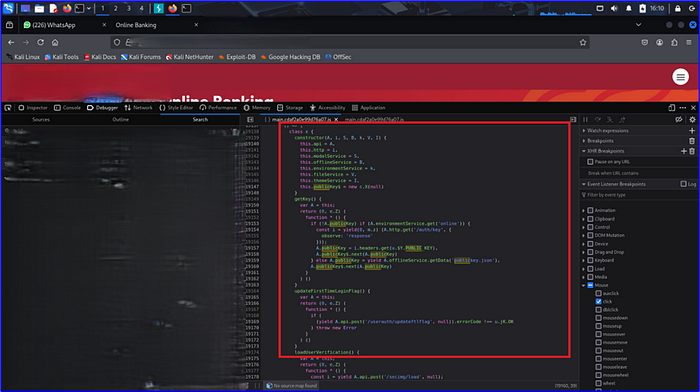Click the Step out debugger button
This screenshot has height=392, width=700.
coord(622,120)
